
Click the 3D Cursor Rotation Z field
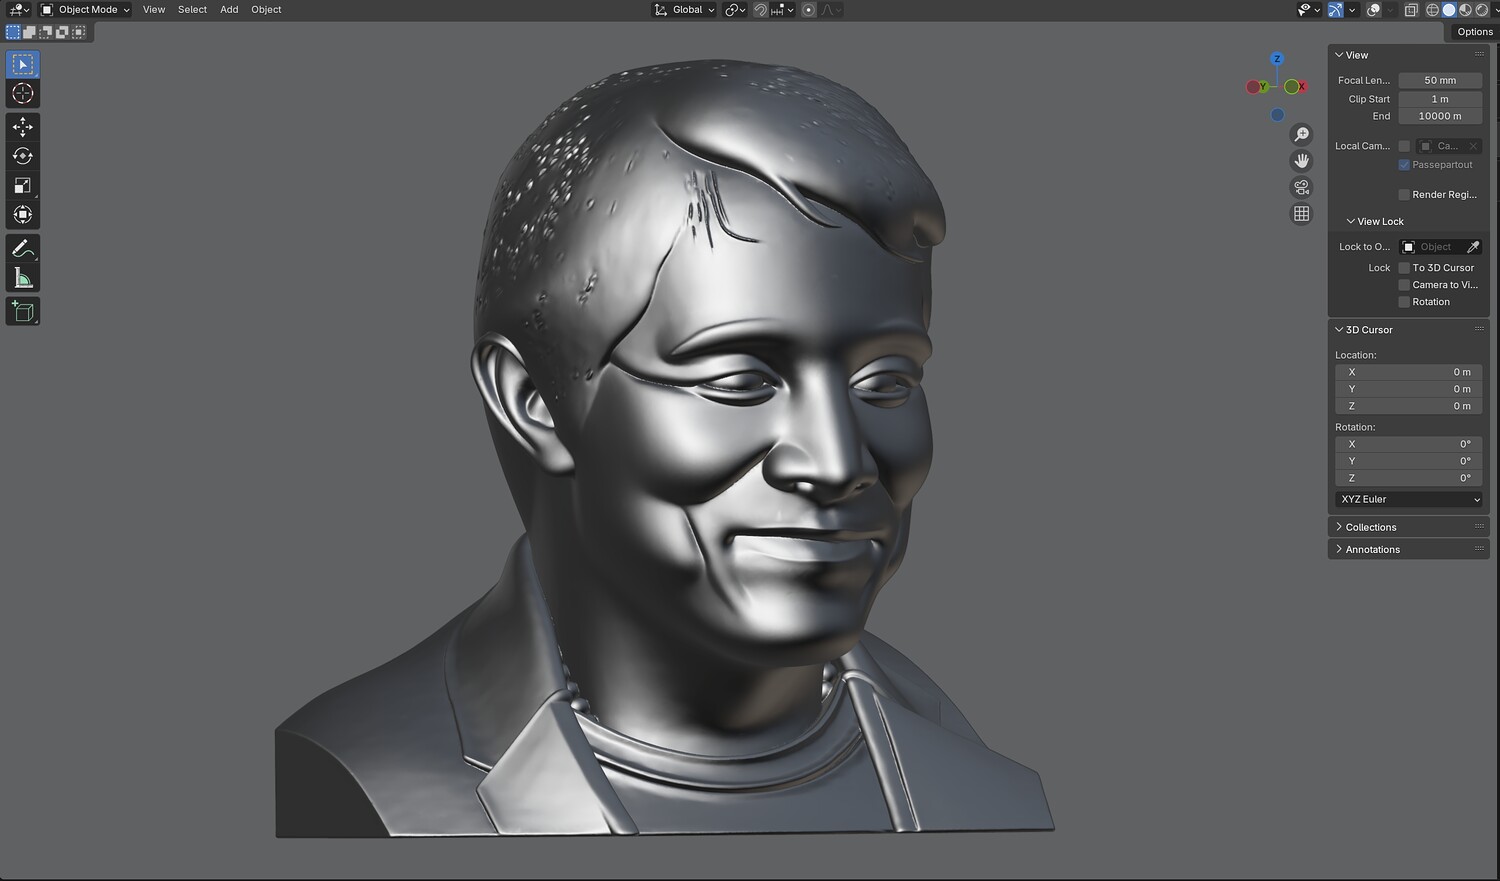[x=1409, y=478]
